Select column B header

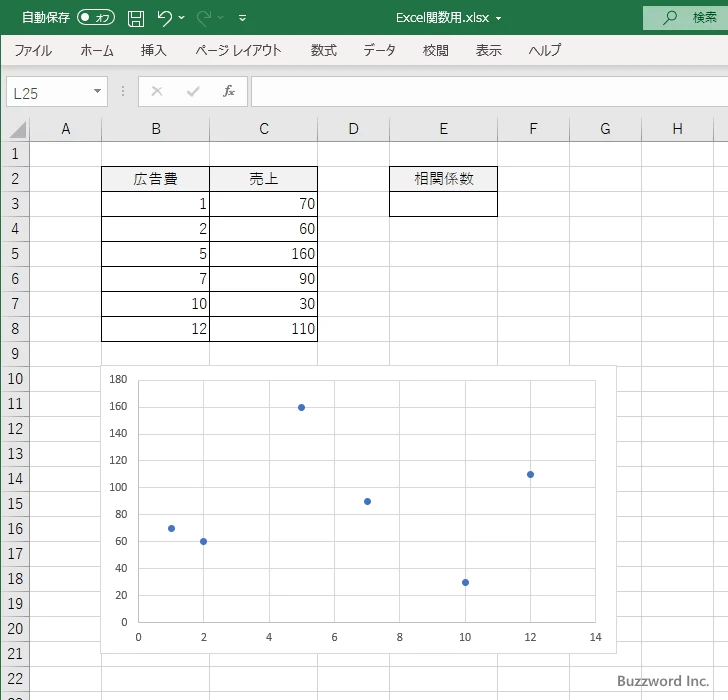156,129
